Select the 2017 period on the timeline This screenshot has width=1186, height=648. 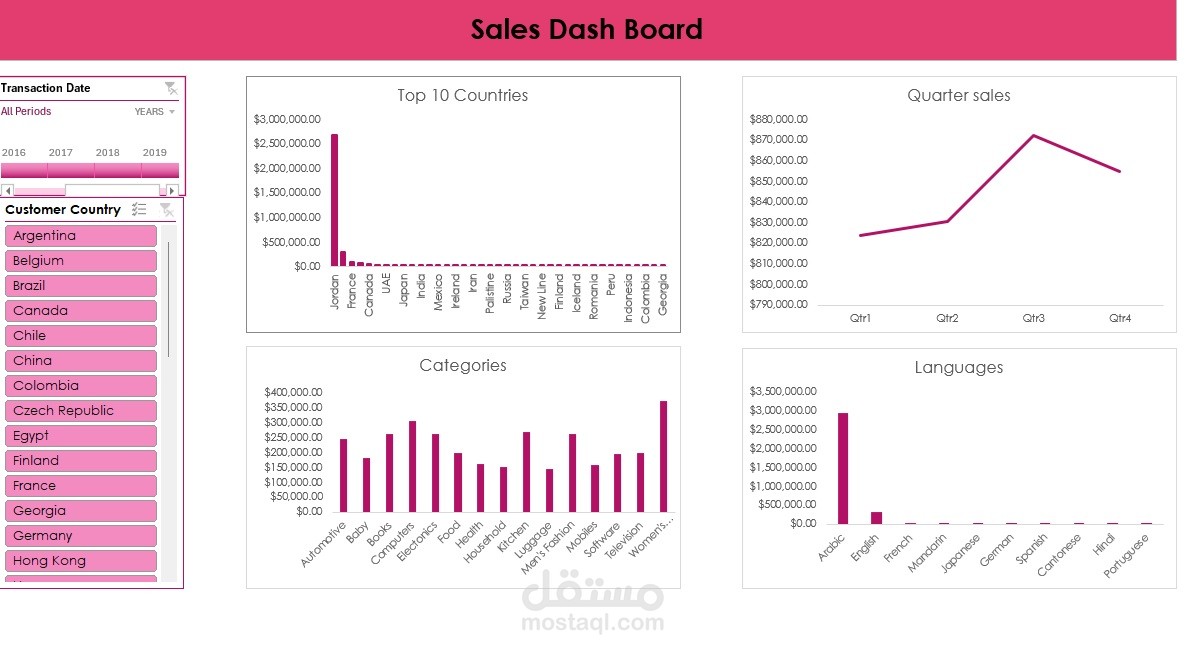tap(71, 170)
